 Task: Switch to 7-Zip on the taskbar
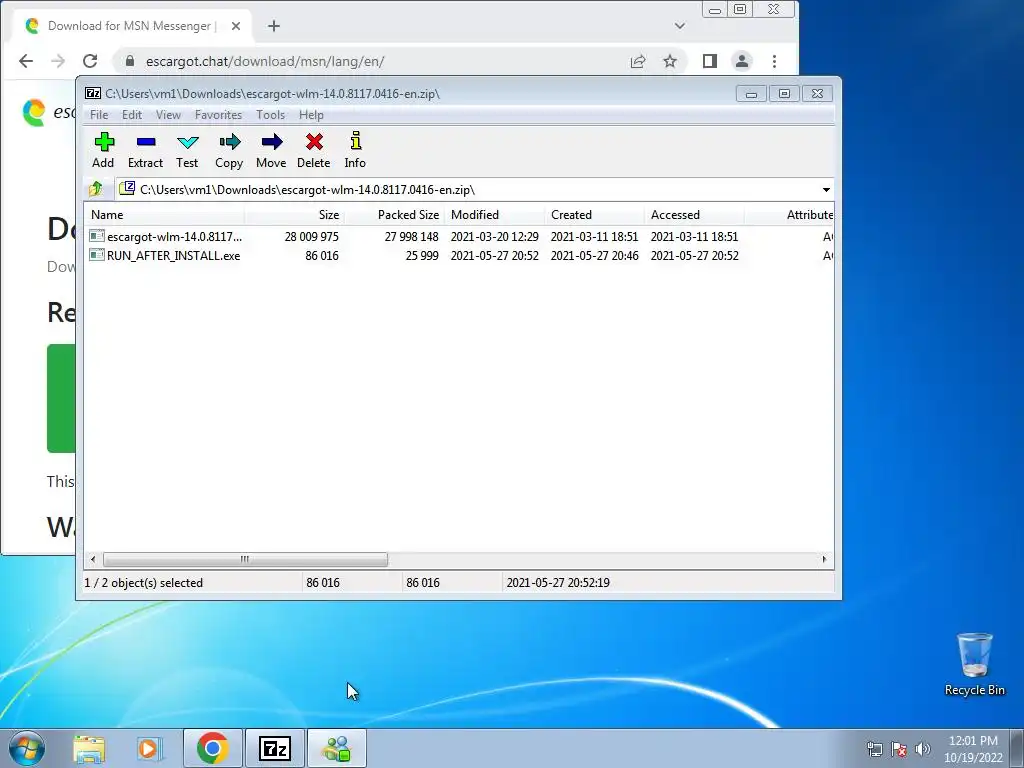tap(275, 748)
